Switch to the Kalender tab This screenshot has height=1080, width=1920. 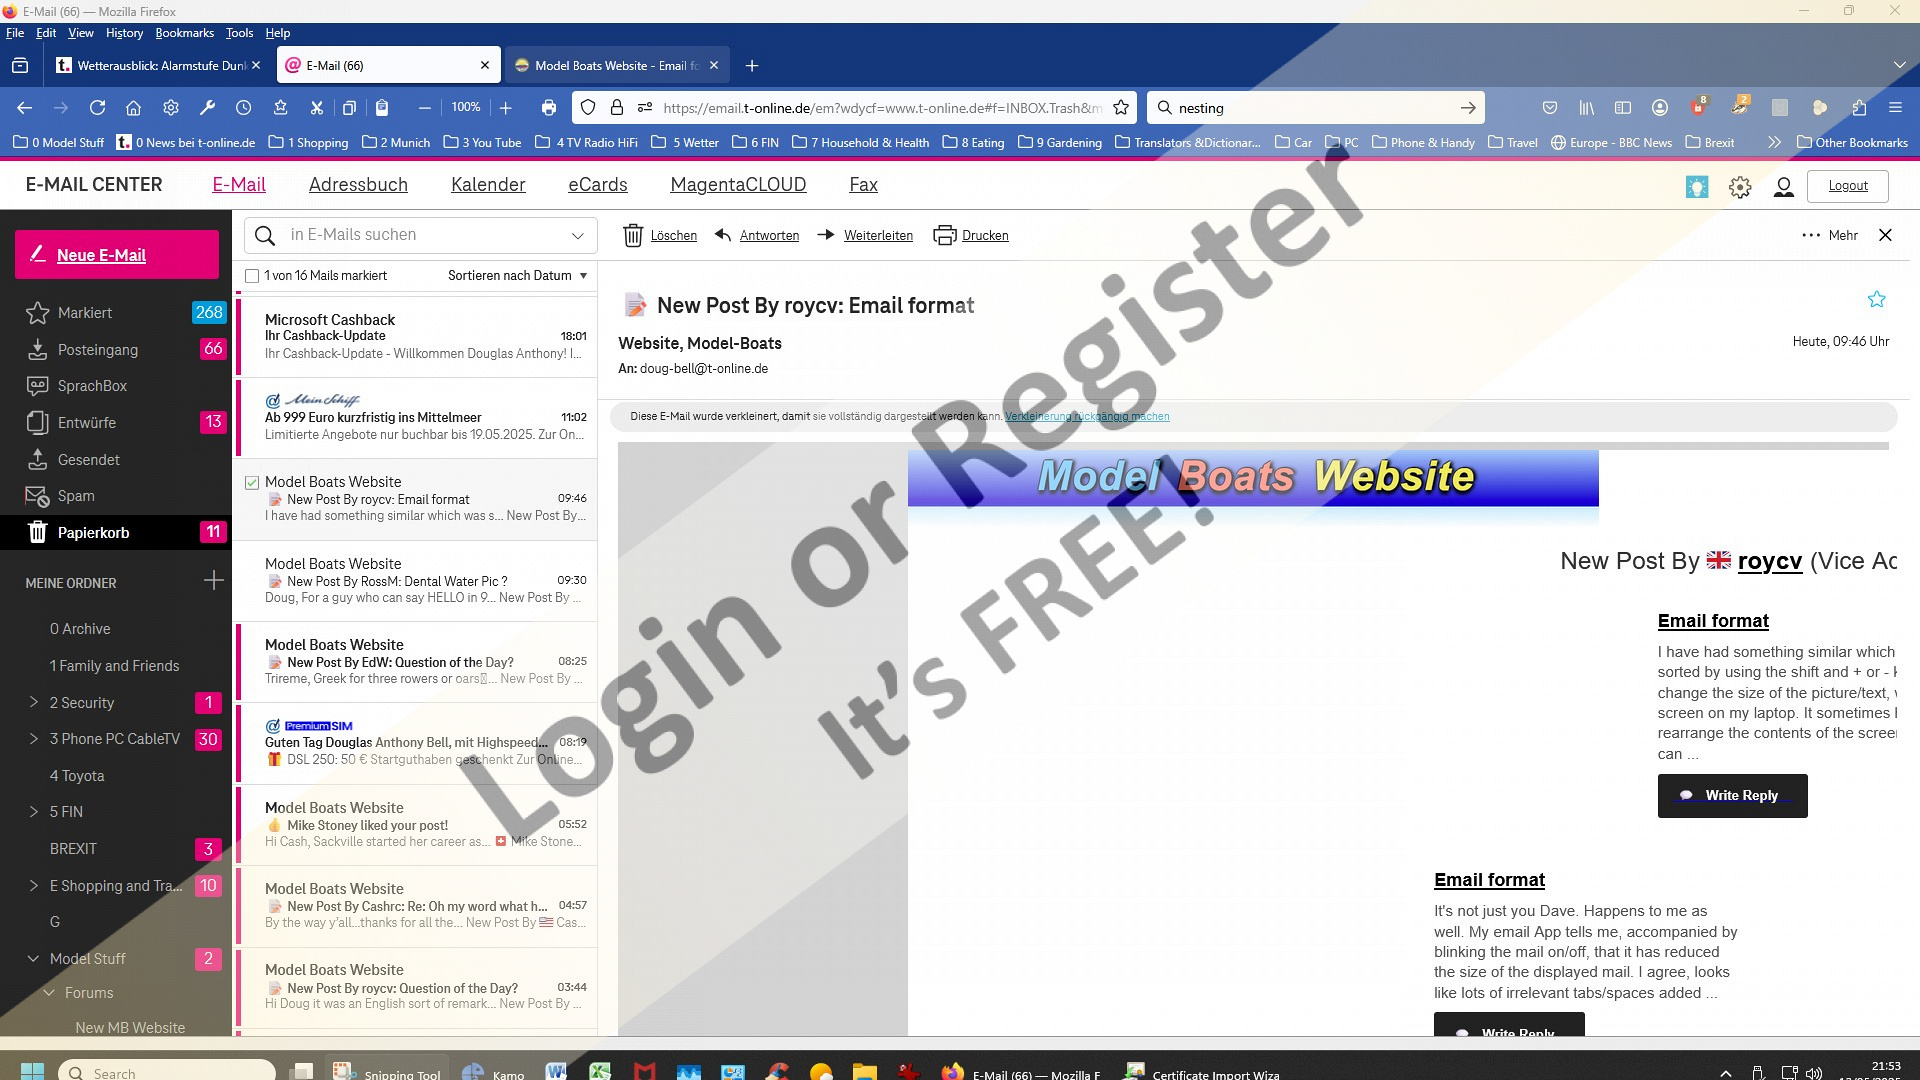[488, 185]
